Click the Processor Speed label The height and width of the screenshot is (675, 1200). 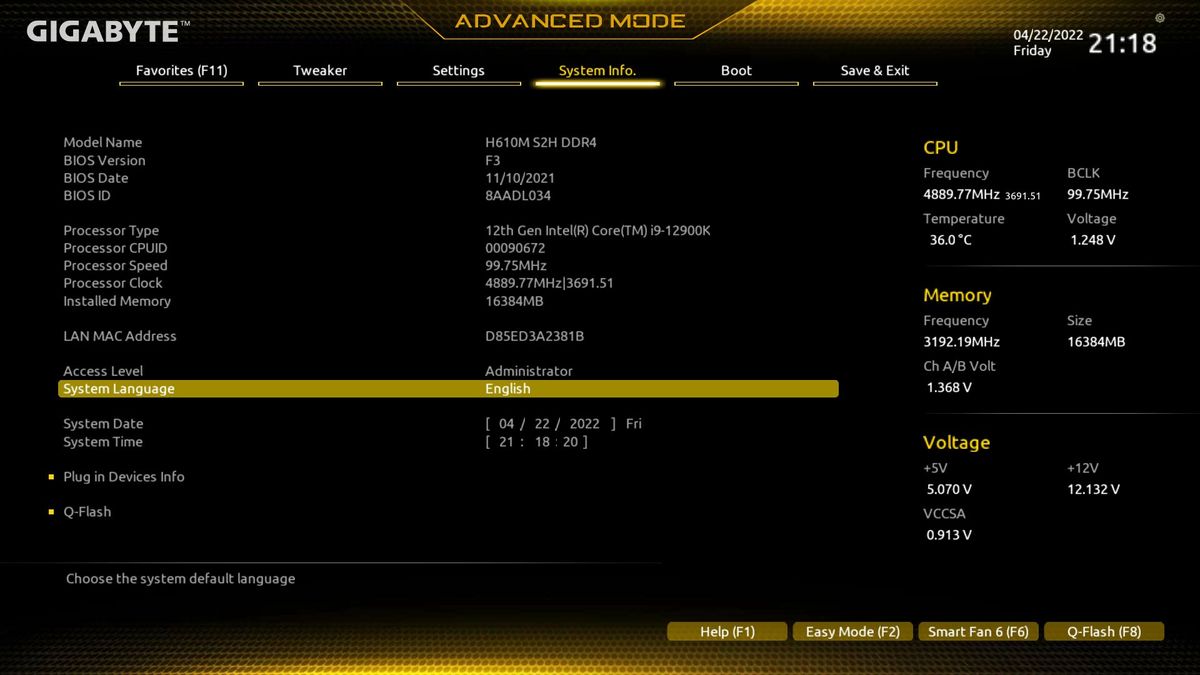[115, 266]
